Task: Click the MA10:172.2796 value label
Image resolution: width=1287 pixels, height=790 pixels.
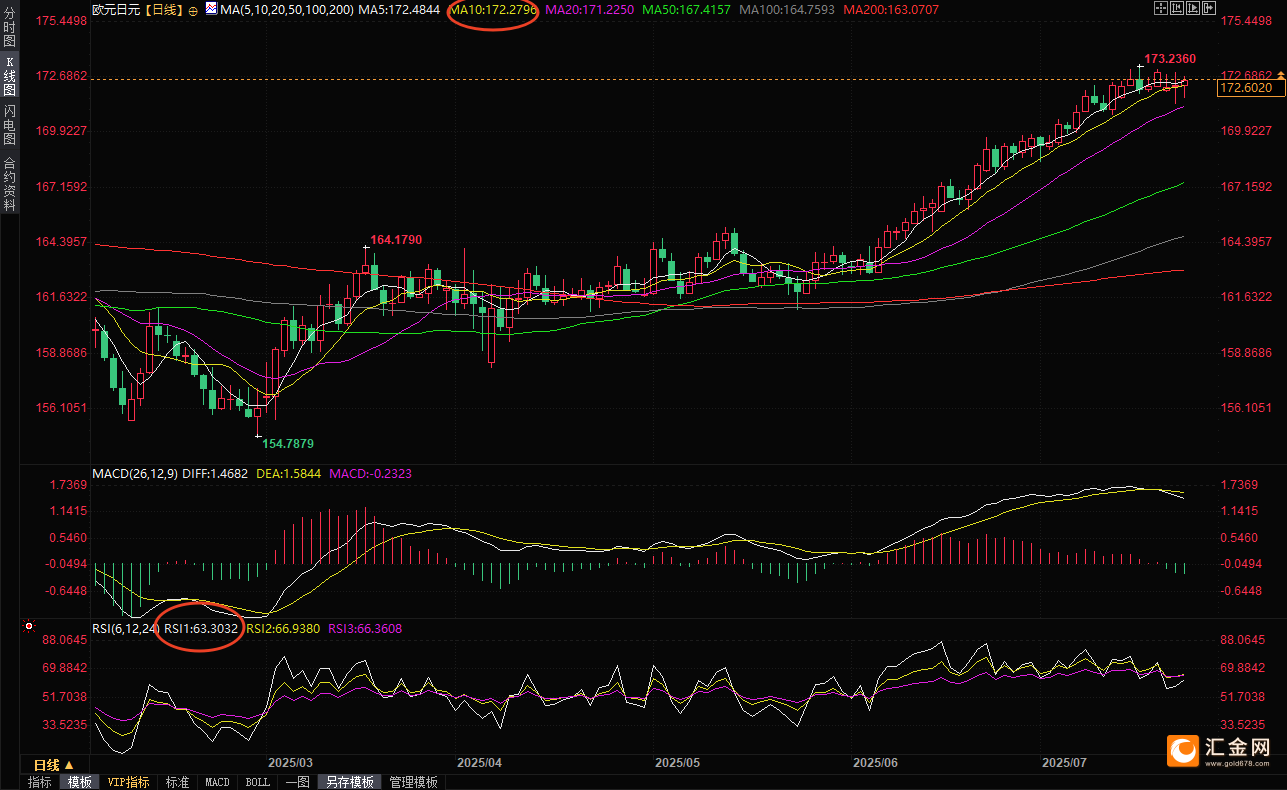Action: [493, 9]
